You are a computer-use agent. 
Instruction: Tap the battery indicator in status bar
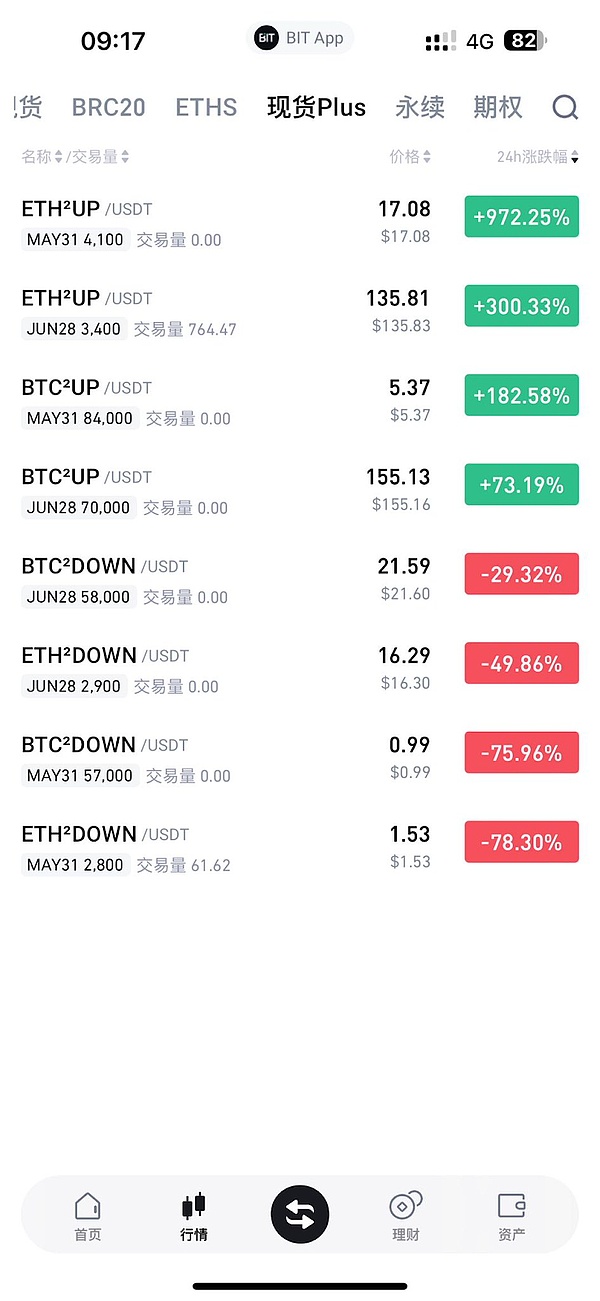pyautogui.click(x=526, y=41)
